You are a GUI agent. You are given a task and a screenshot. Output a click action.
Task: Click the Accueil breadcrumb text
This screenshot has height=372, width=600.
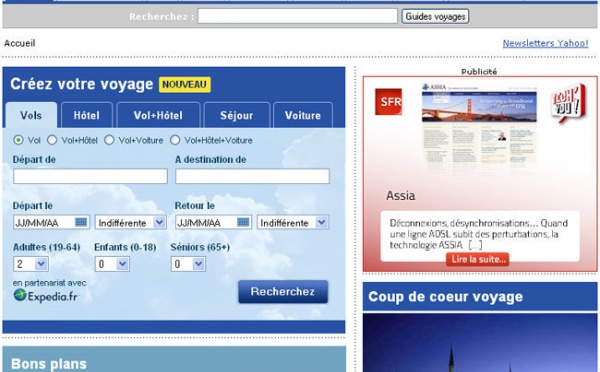[x=20, y=43]
